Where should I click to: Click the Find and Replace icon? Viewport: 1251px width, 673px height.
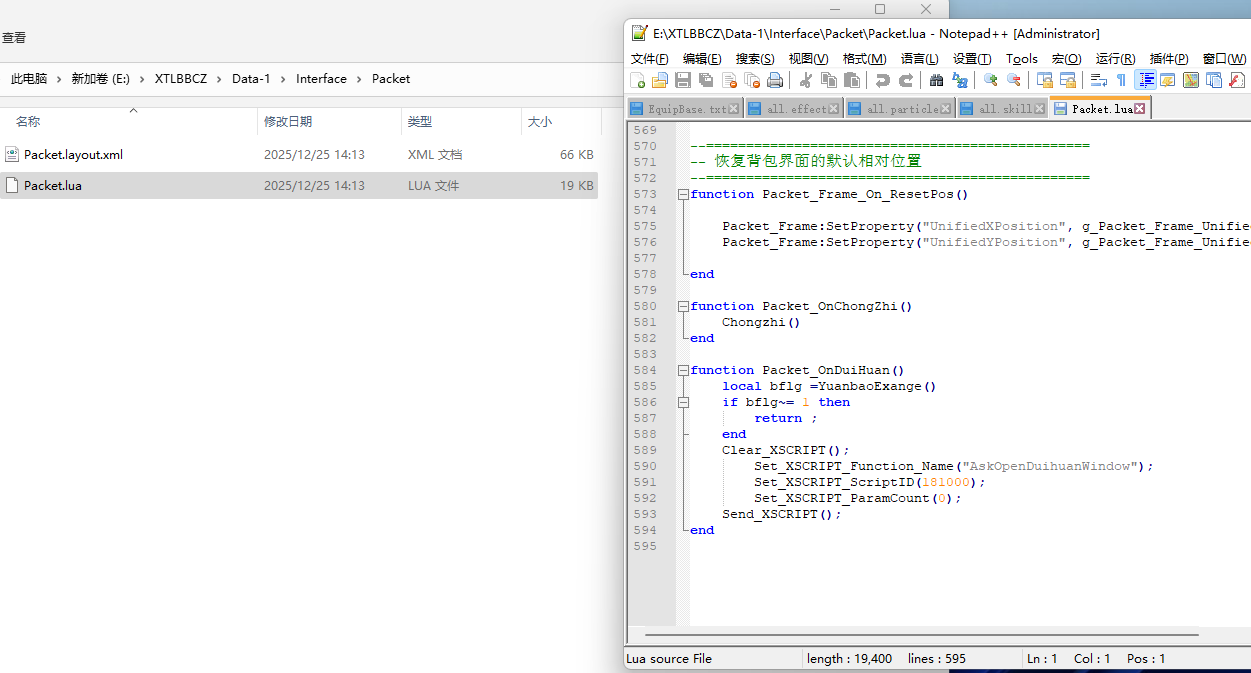(960, 80)
